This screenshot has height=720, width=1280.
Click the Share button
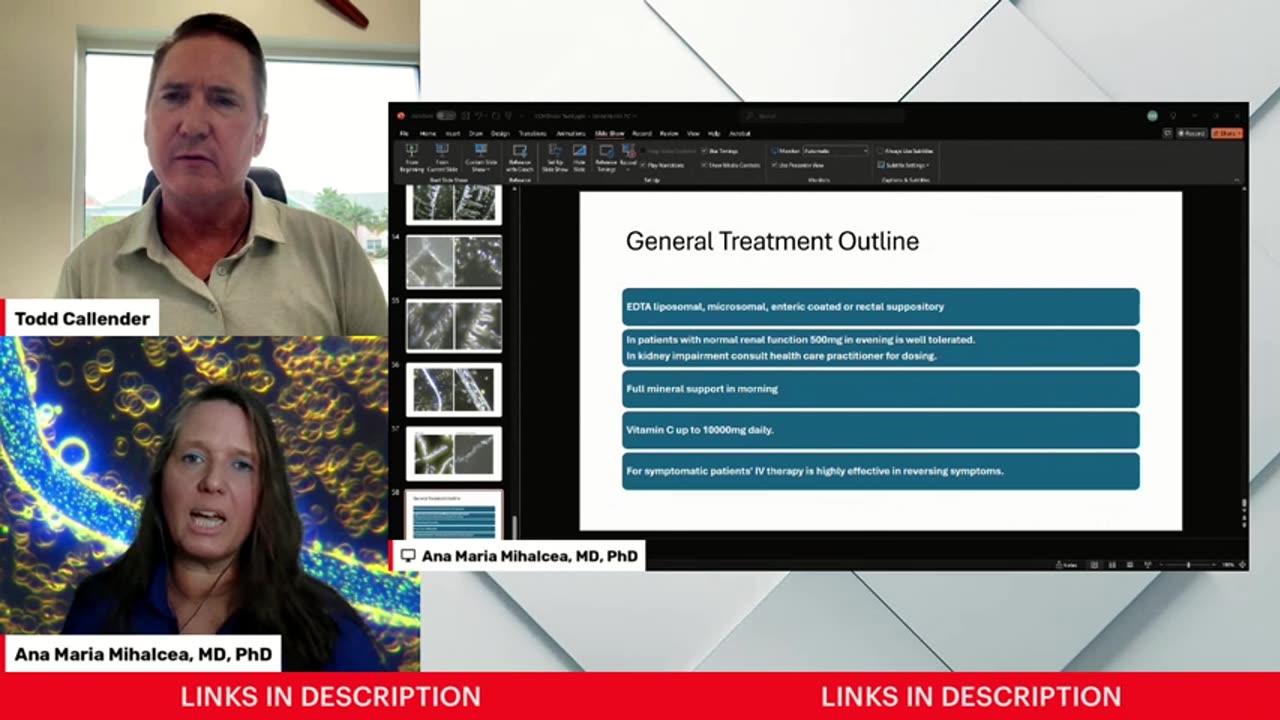1227,133
